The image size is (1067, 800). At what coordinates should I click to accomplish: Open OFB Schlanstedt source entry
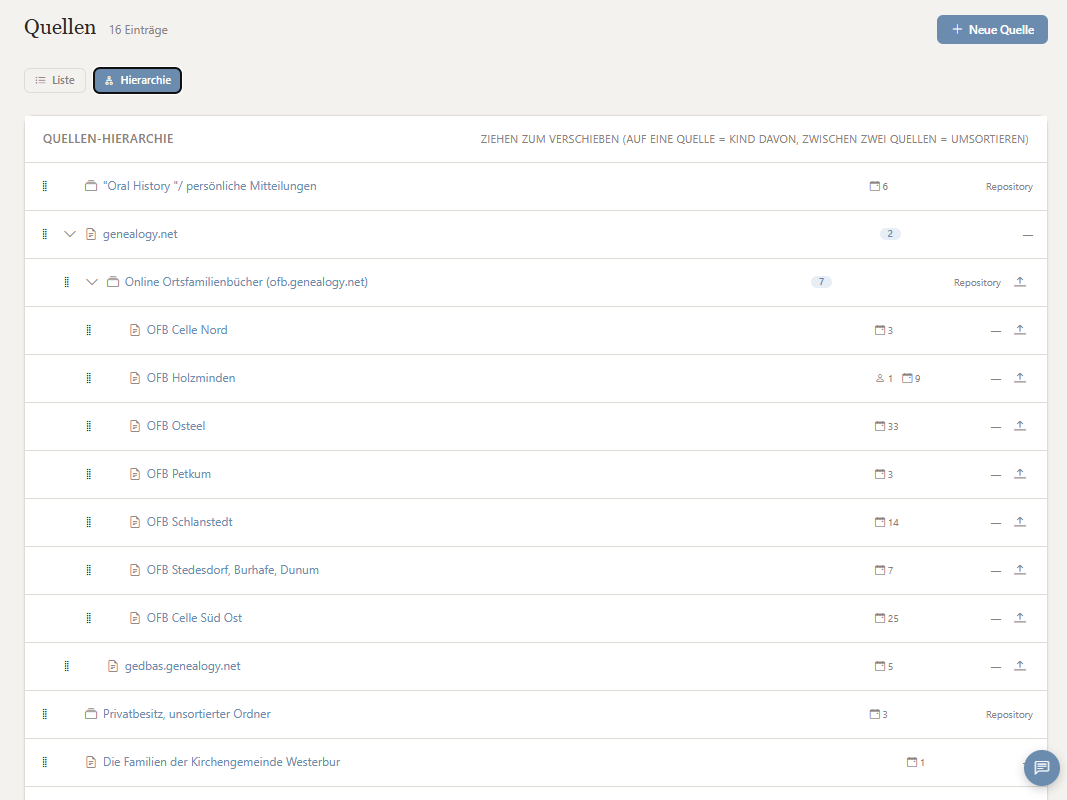pos(190,522)
